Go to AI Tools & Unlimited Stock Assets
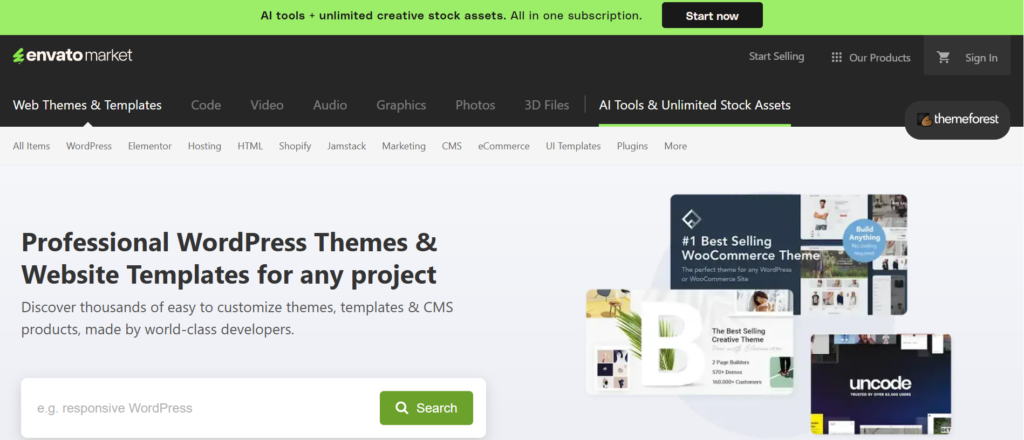 [x=694, y=105]
